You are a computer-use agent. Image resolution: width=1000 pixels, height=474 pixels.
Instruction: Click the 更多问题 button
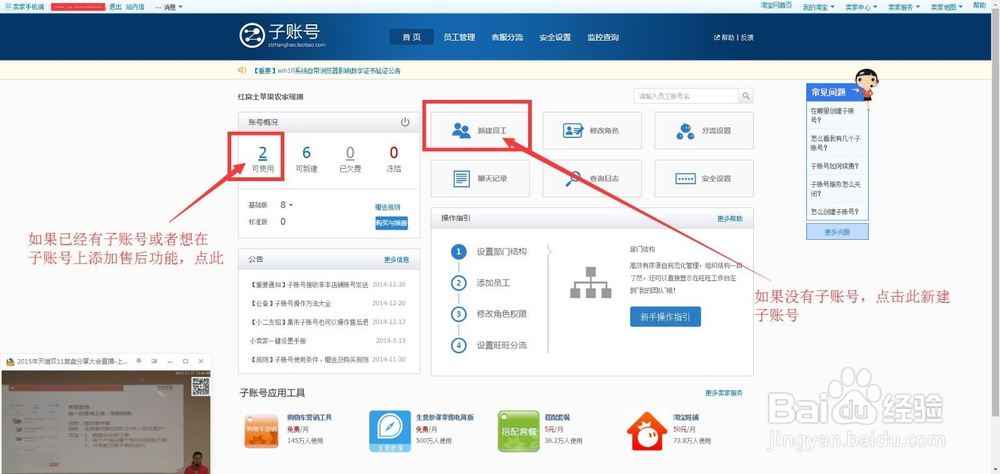837,232
